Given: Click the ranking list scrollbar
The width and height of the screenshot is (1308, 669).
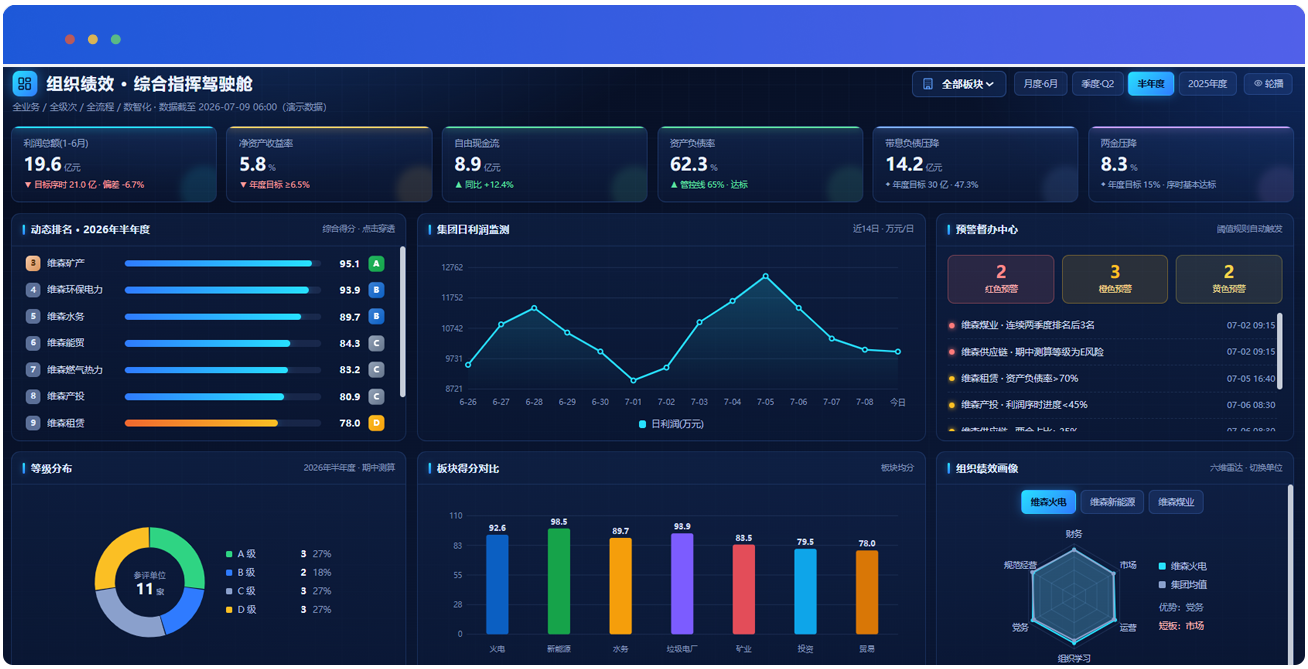Looking at the screenshot, I should 403,322.
